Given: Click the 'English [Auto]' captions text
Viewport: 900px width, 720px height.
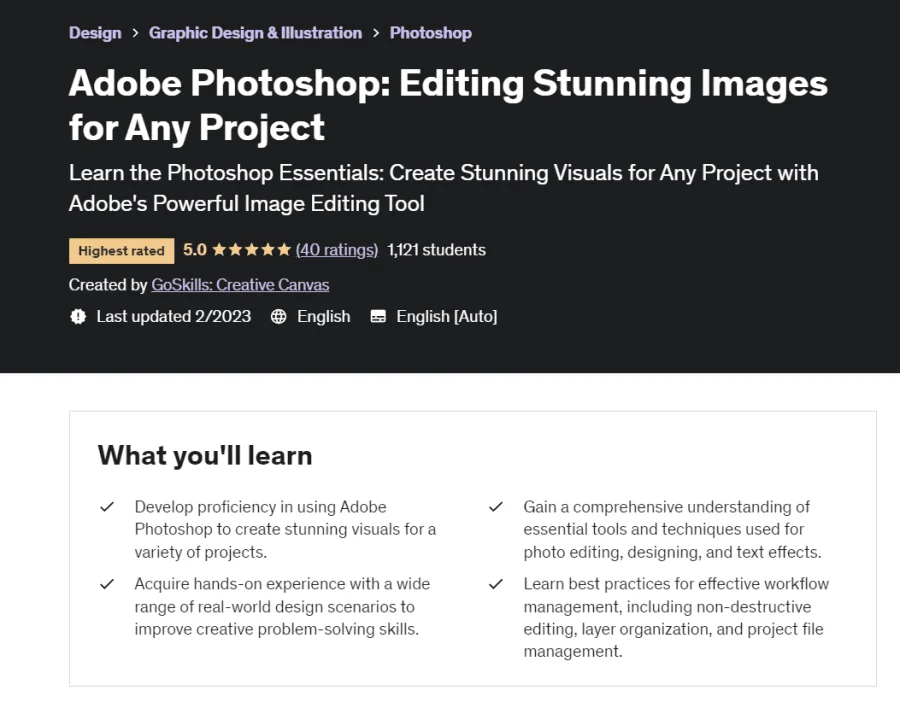Looking at the screenshot, I should pyautogui.click(x=447, y=316).
